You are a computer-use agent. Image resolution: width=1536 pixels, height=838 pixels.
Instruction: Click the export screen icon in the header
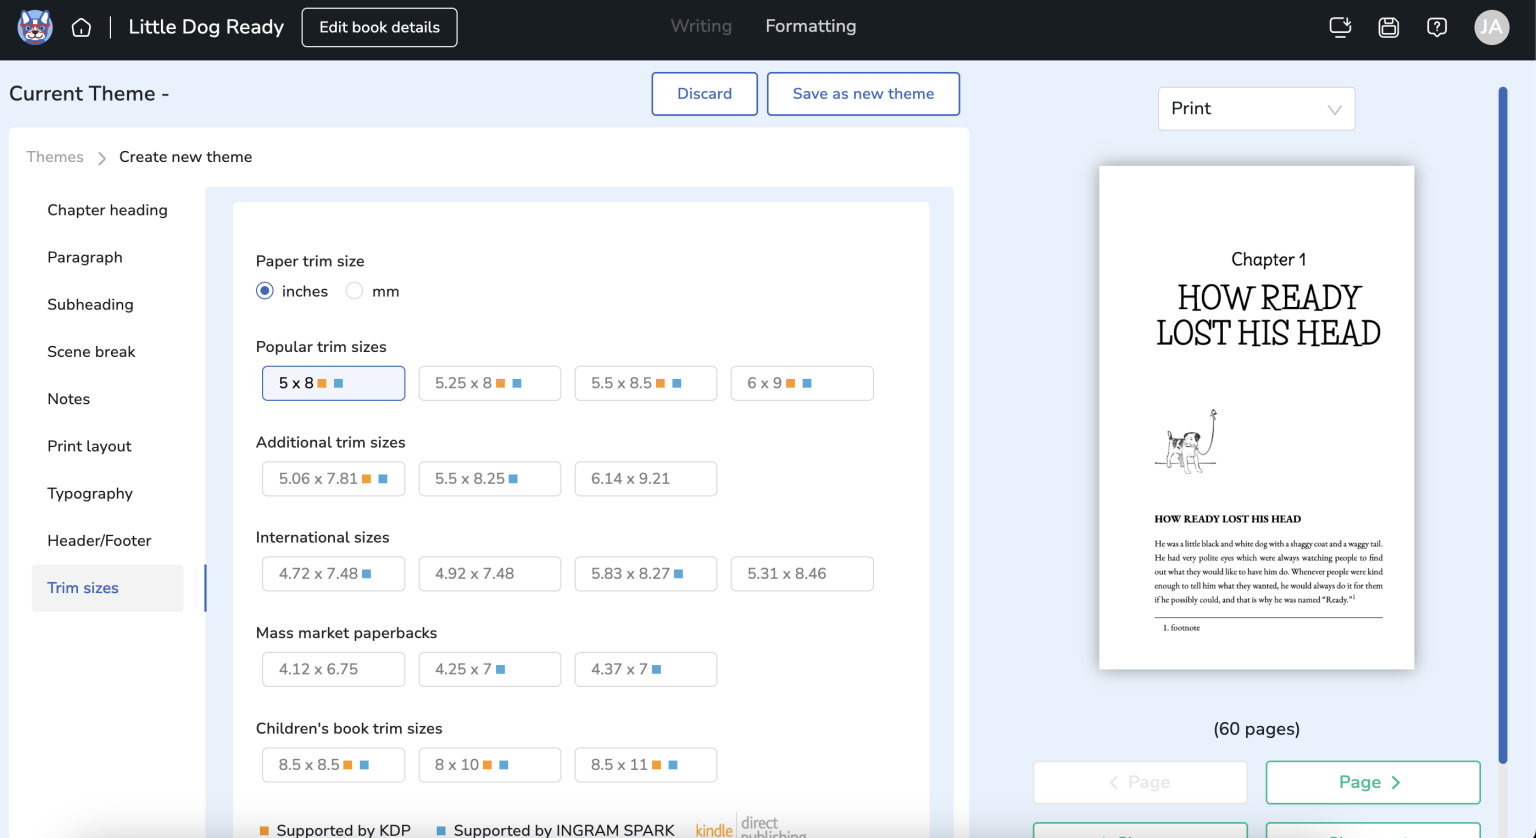coord(1340,27)
